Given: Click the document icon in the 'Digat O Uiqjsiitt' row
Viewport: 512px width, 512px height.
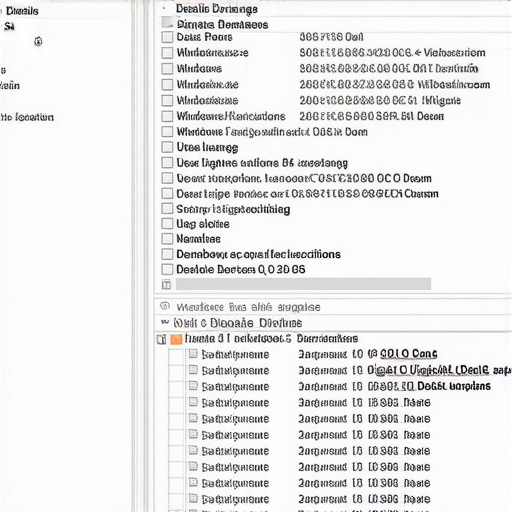Looking at the screenshot, I should [193, 369].
